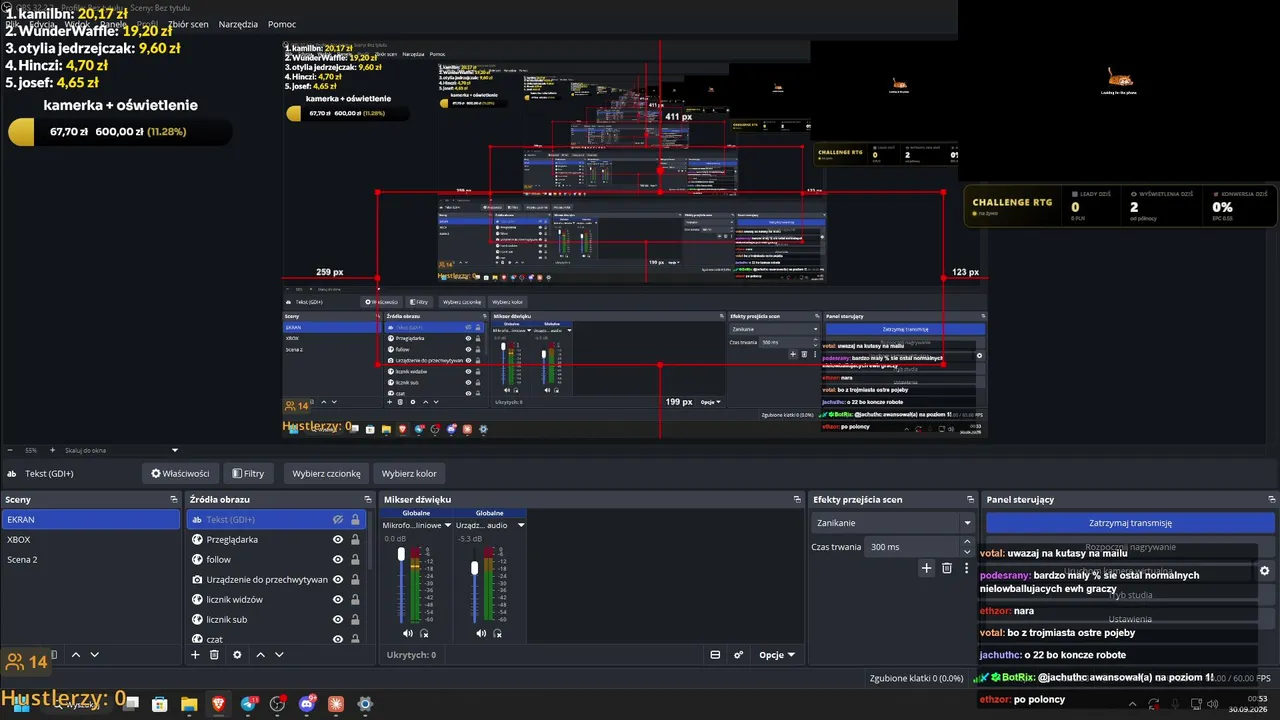Mute the Mikrofon channel speaker icon
Image resolution: width=1280 pixels, height=720 pixels.
click(407, 633)
